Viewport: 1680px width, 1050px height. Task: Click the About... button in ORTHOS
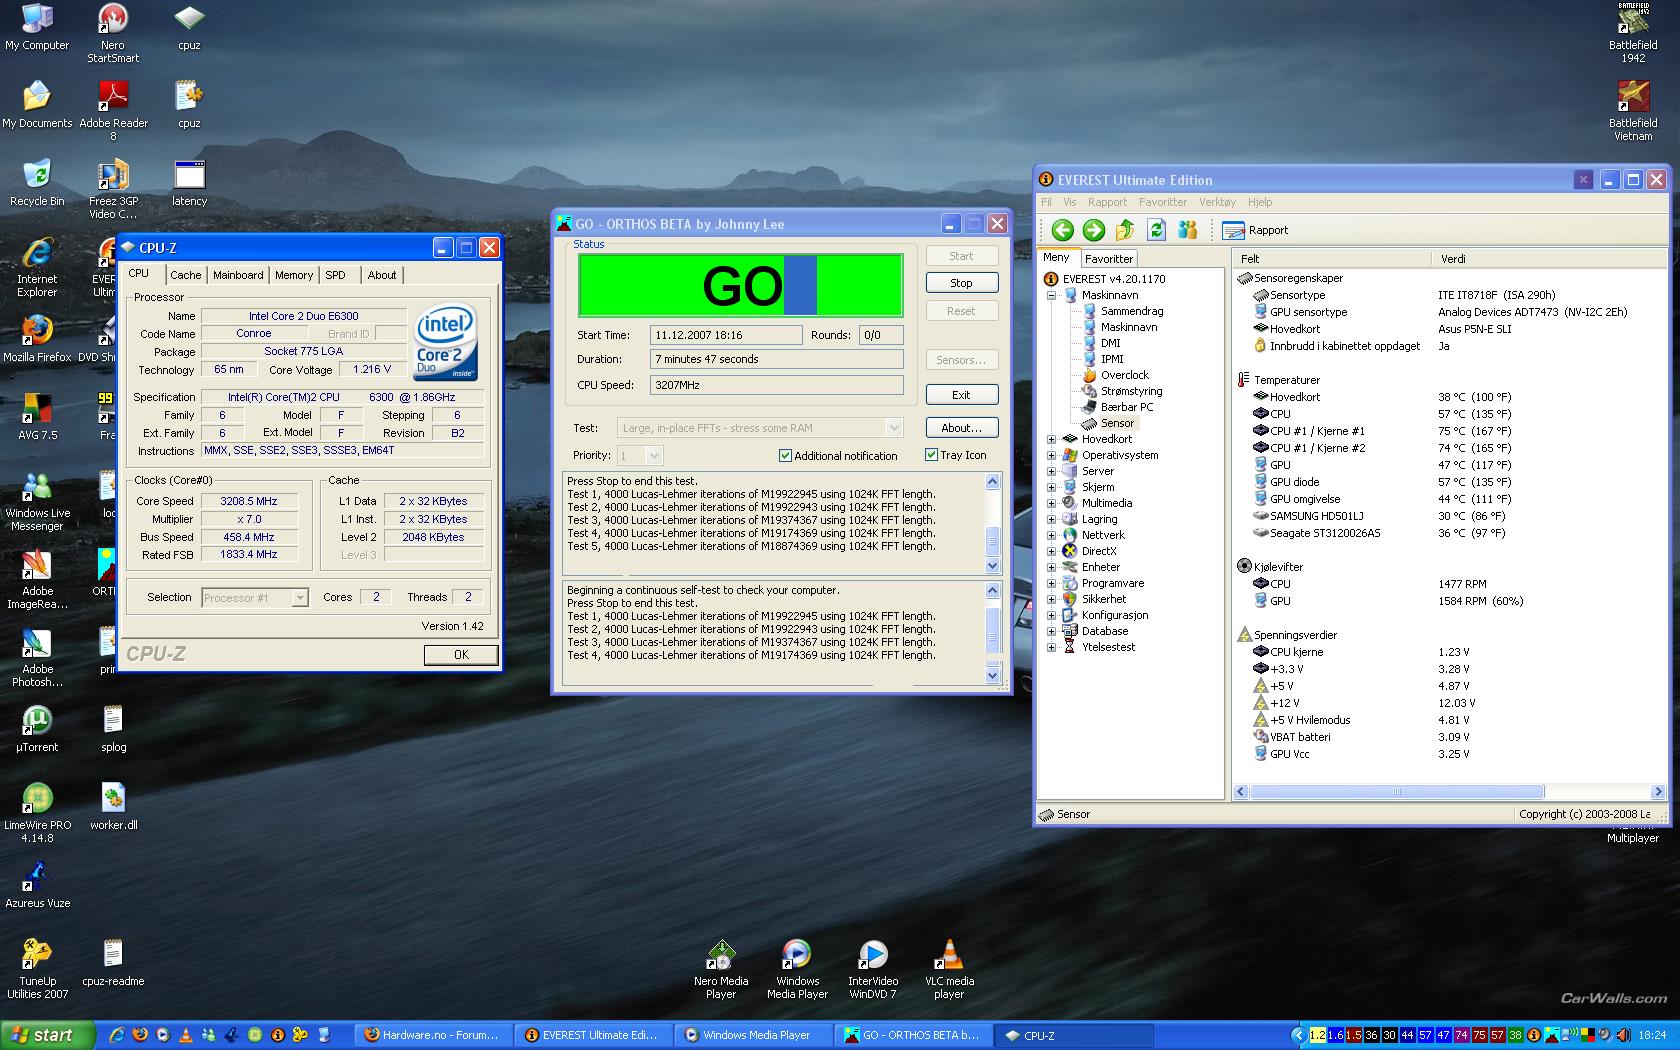961,428
